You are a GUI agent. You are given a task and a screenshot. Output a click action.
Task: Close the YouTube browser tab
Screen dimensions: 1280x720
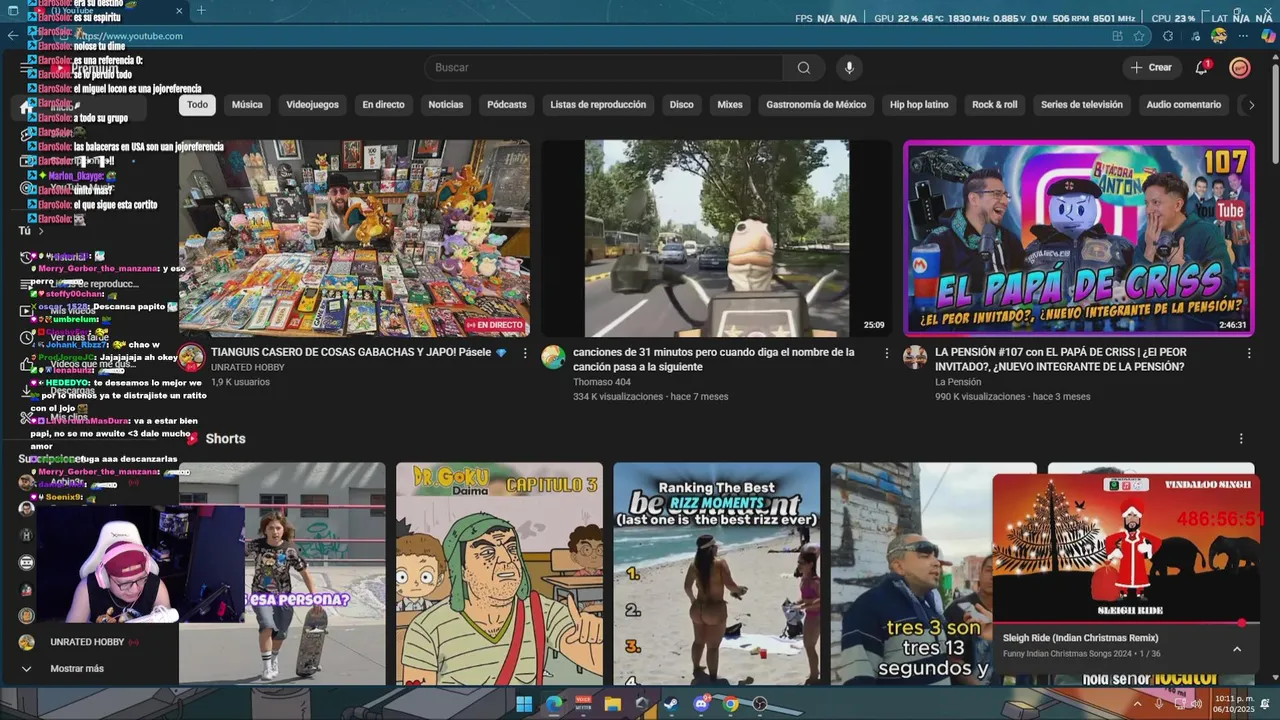click(x=180, y=11)
